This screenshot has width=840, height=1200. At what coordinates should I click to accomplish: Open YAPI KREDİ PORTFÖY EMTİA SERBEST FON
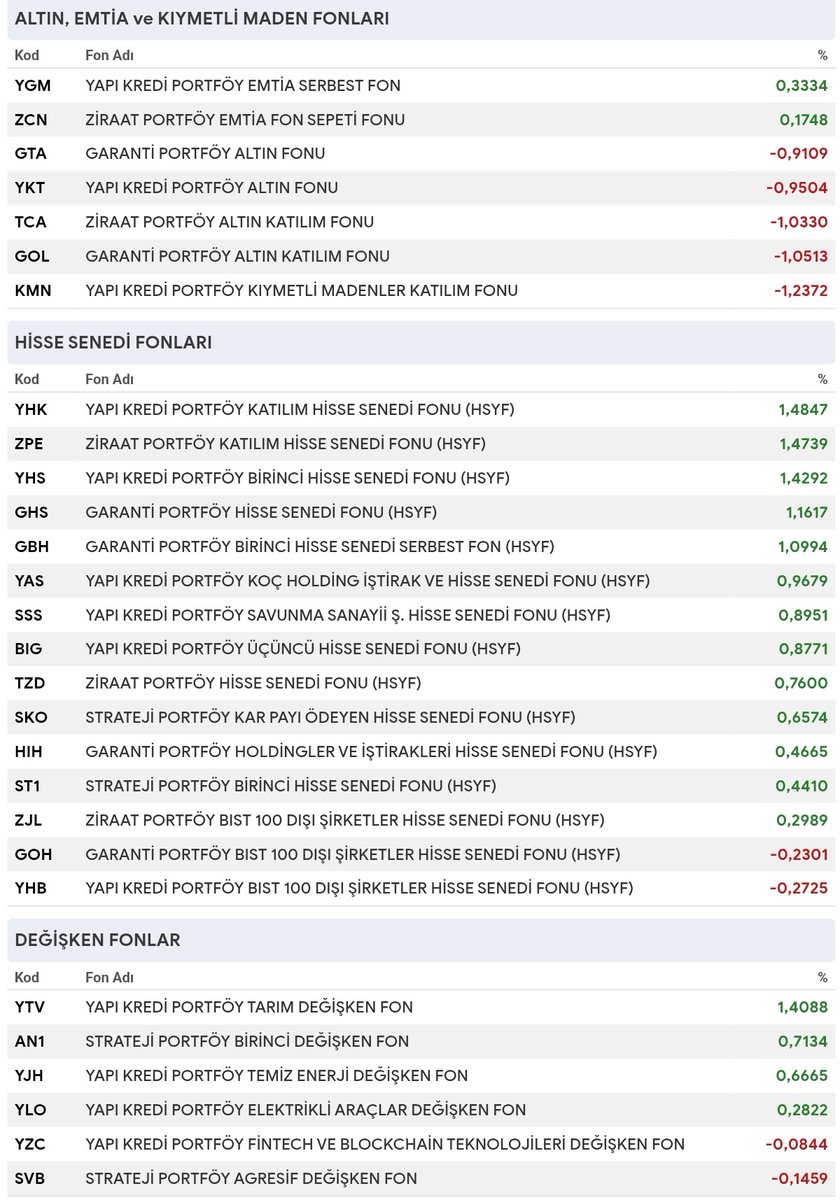243,85
